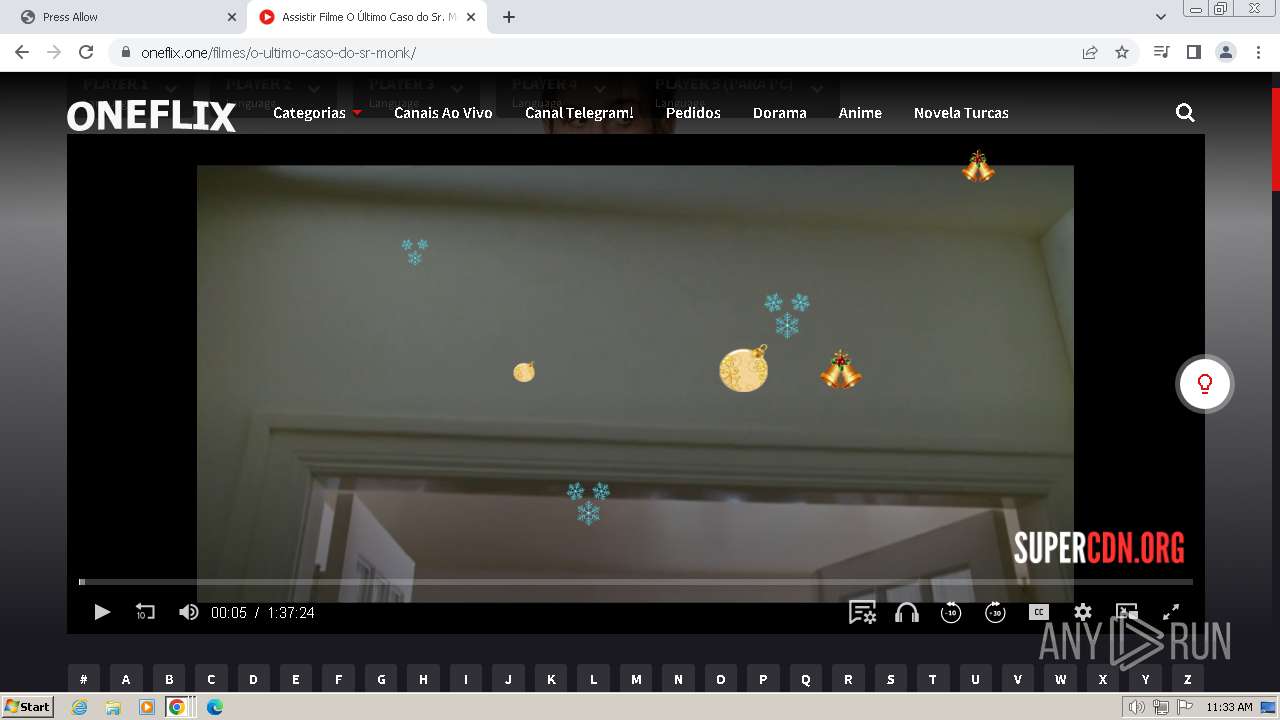Filter titles by letter W
Screen dimensions: 1280x720
pos(1061,679)
